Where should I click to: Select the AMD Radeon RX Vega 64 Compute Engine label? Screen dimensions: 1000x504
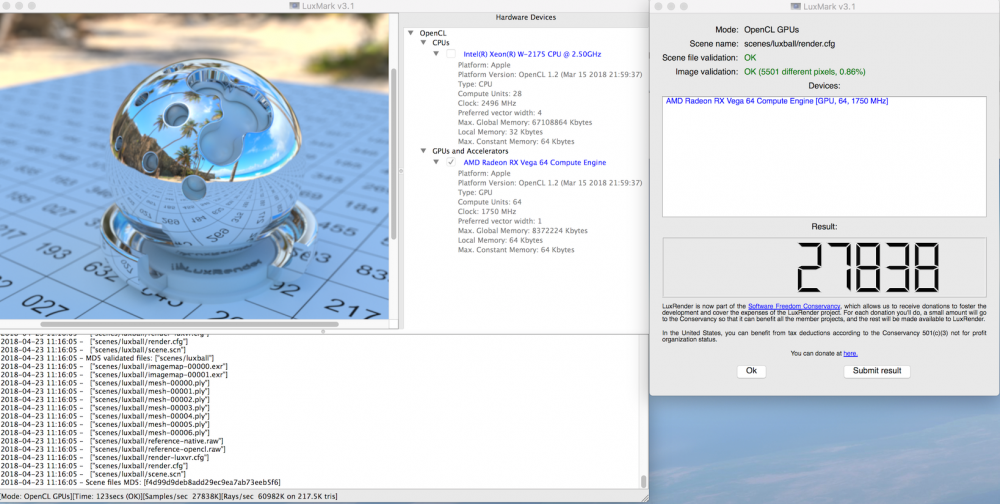pos(534,163)
